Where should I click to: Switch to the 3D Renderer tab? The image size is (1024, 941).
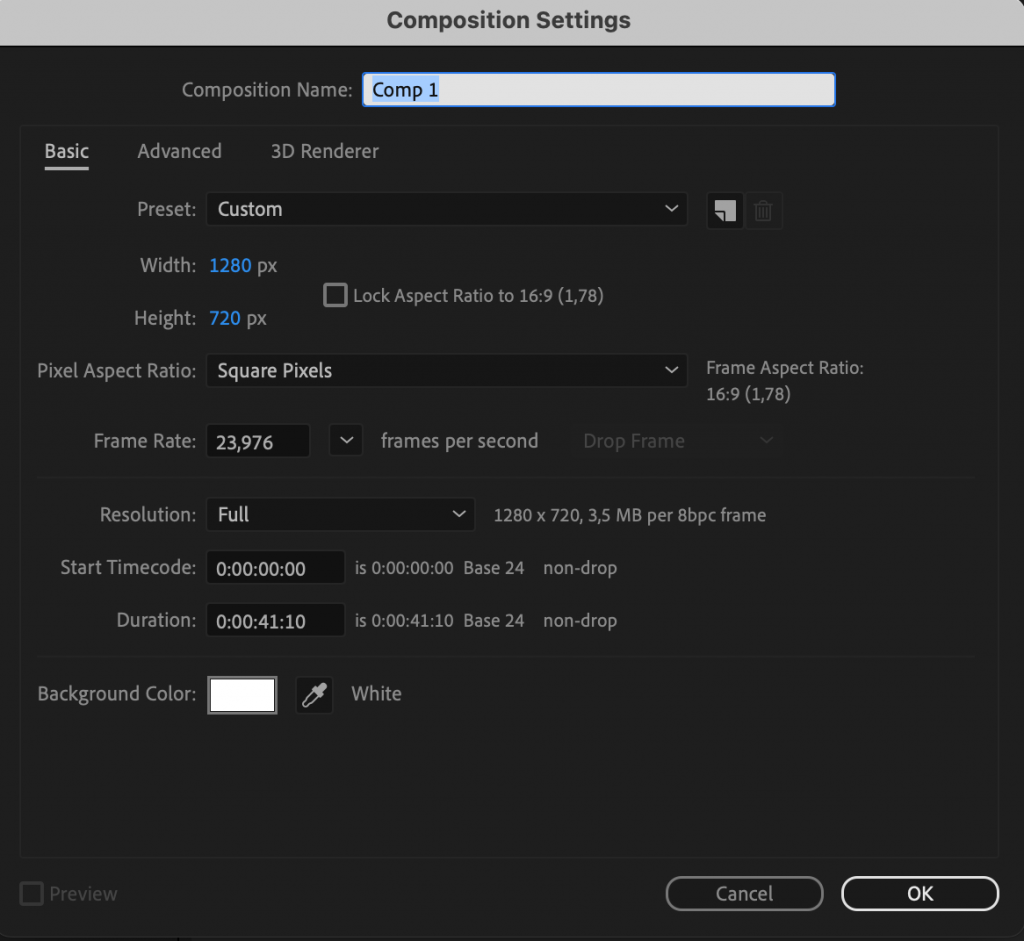[x=324, y=151]
